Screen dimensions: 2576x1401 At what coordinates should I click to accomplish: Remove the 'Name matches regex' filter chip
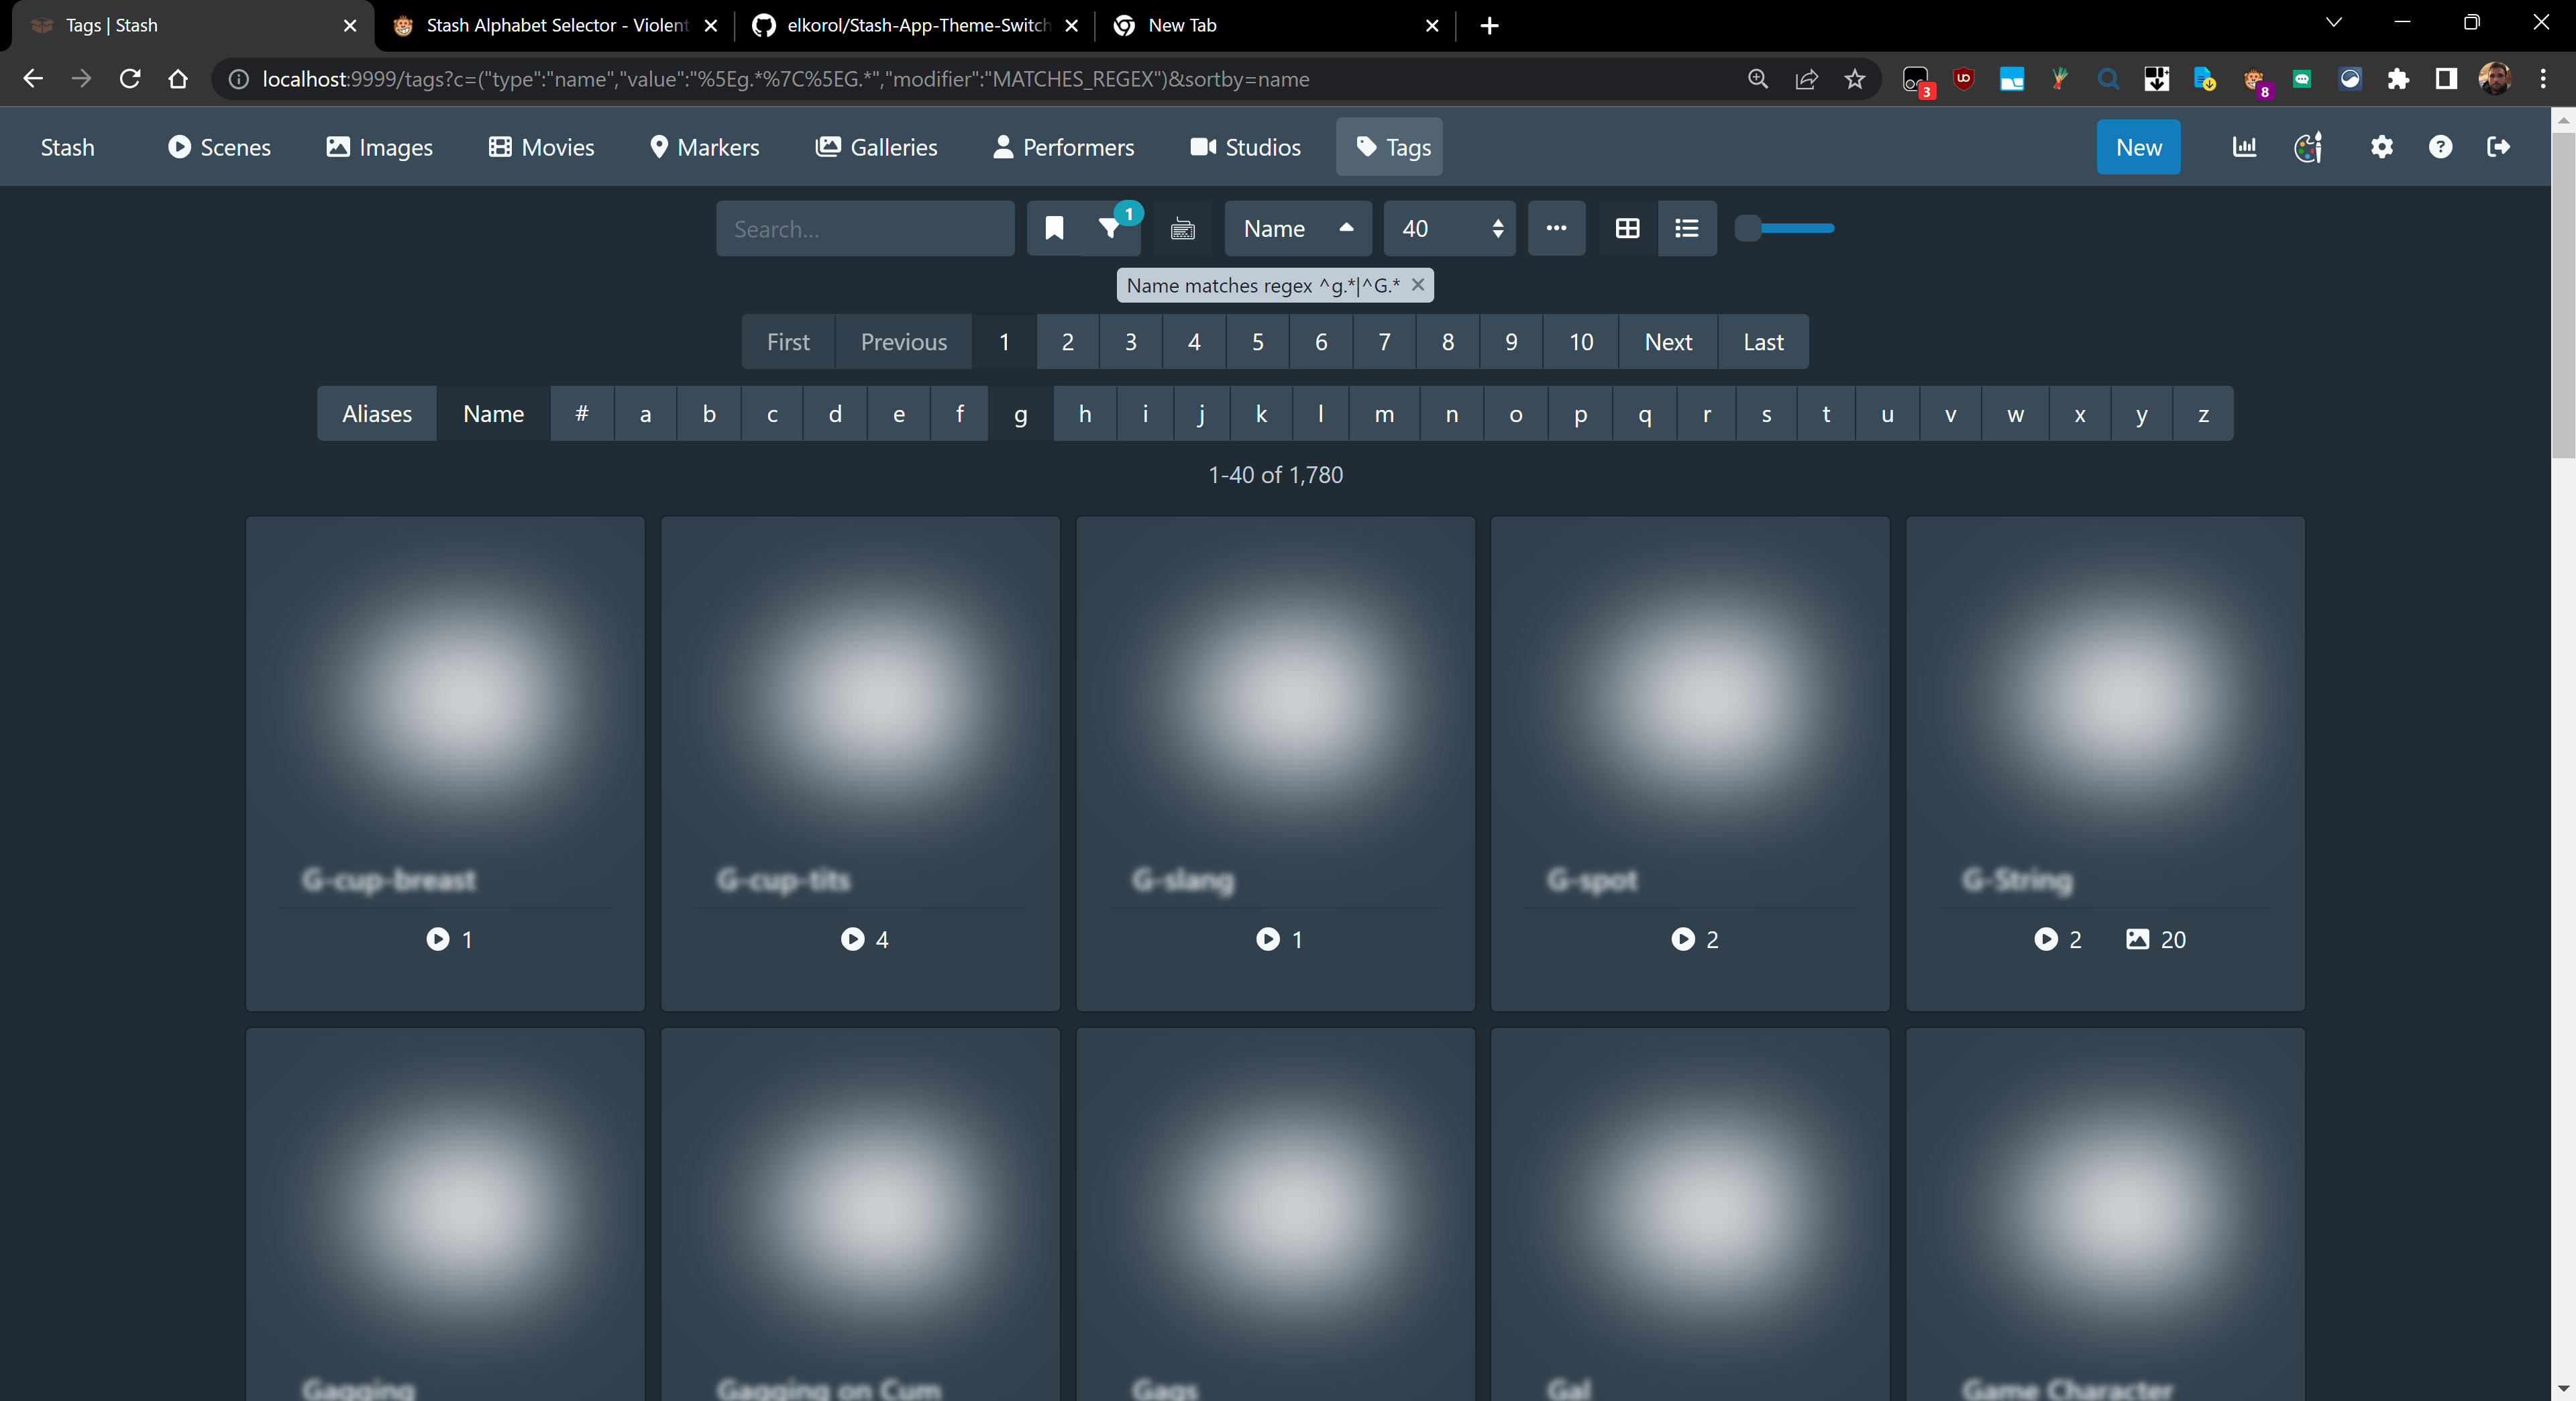[1418, 285]
